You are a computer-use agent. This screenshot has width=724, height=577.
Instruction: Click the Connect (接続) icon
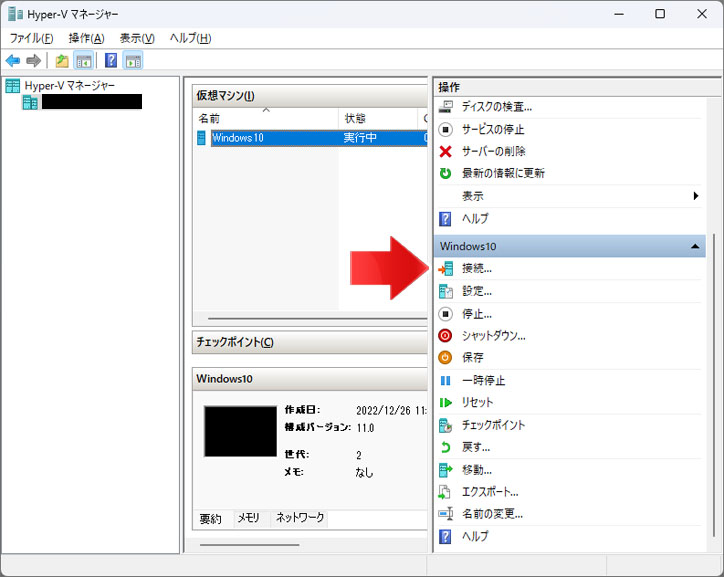[445, 269]
